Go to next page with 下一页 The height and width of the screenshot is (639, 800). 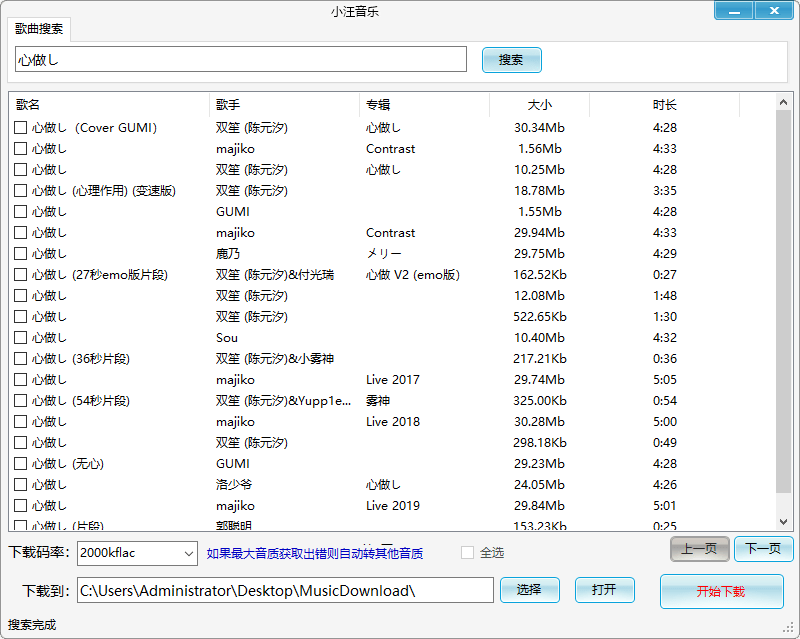click(763, 549)
